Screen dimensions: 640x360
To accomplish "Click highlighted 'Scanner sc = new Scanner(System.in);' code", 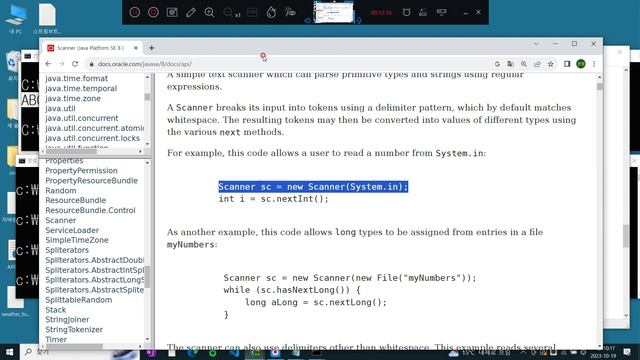I will pyautogui.click(x=313, y=187).
